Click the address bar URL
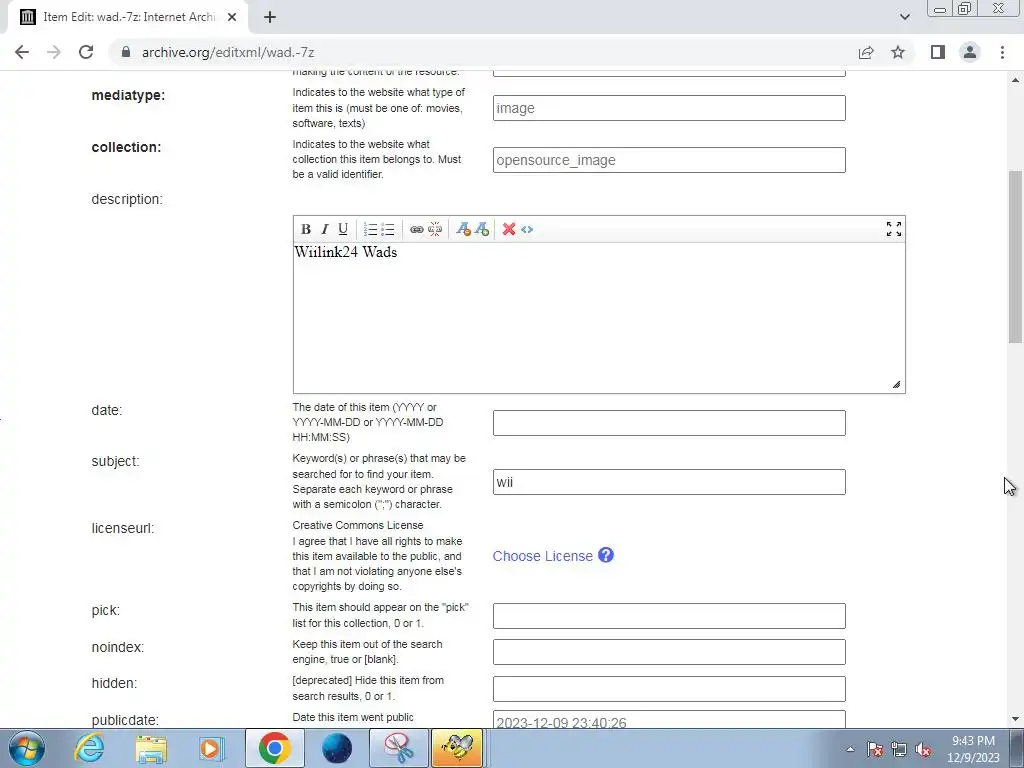Viewport: 1024px width, 768px height. coord(228,52)
